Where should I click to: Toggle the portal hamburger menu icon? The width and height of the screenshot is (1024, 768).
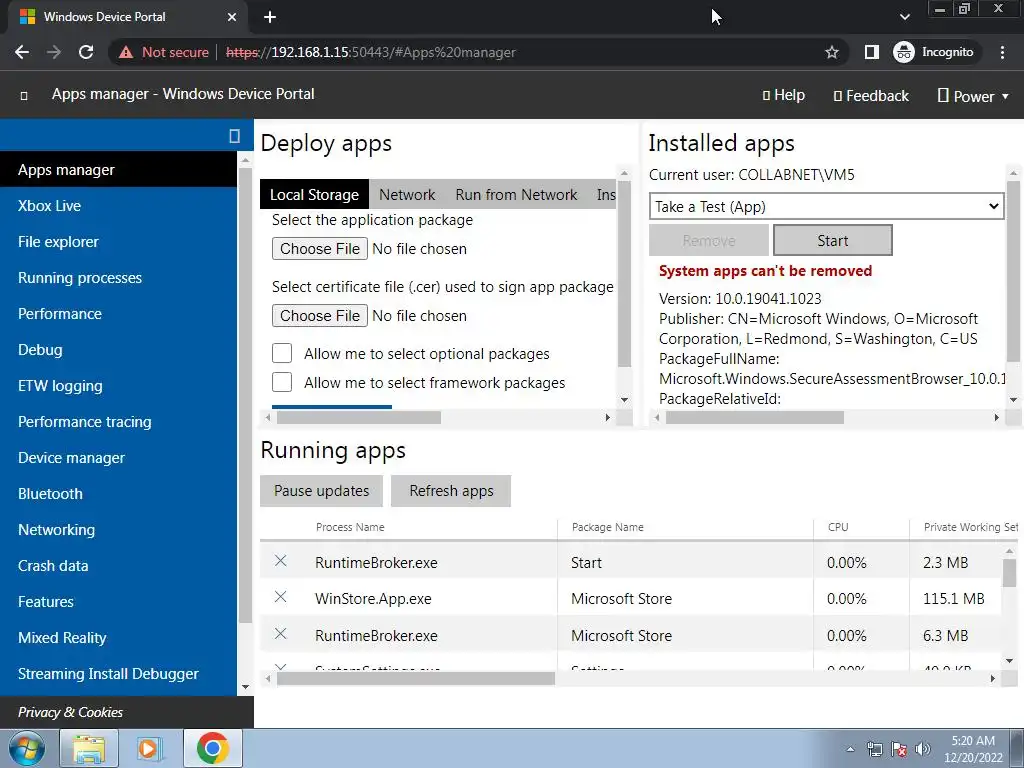(24, 96)
